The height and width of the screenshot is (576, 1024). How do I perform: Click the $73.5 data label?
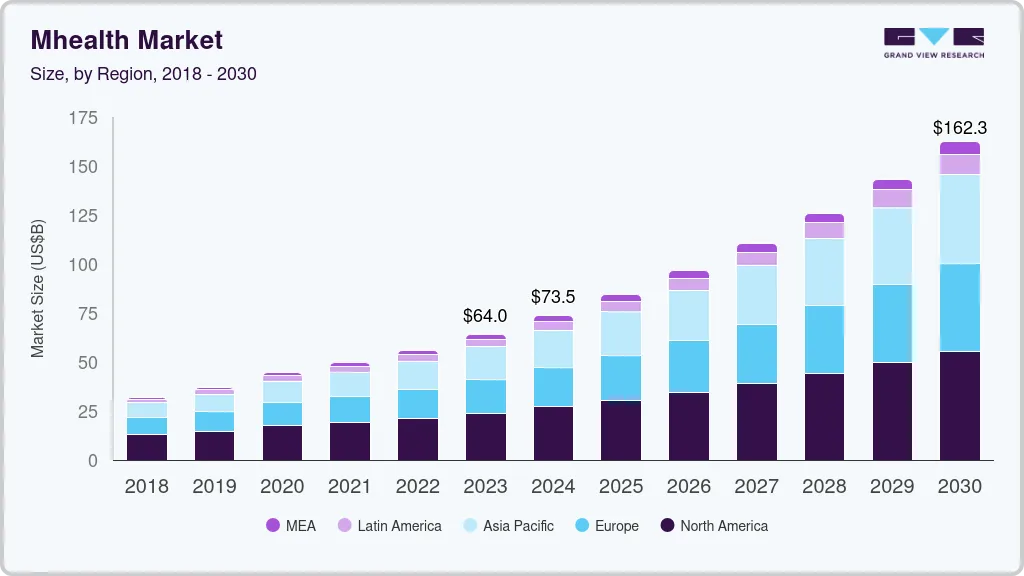click(x=553, y=297)
